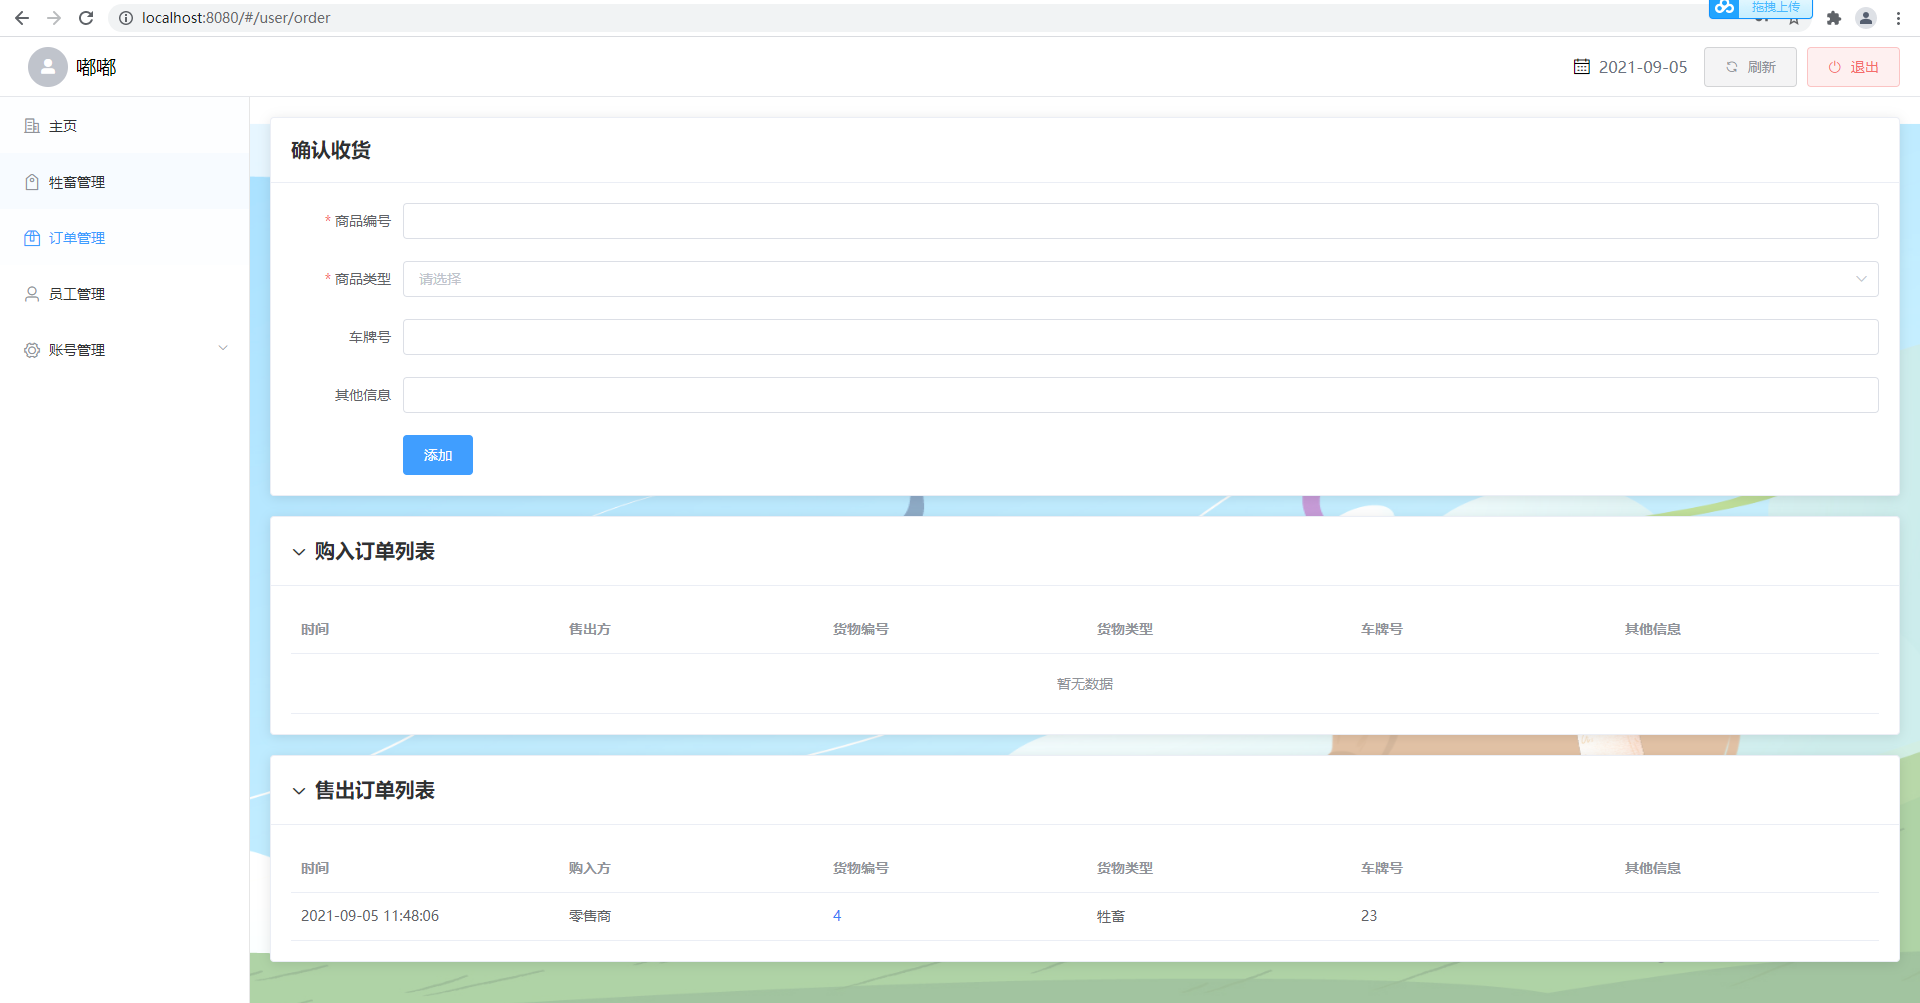Click 车牌号 header in 购入订单列表 table

[1382, 629]
